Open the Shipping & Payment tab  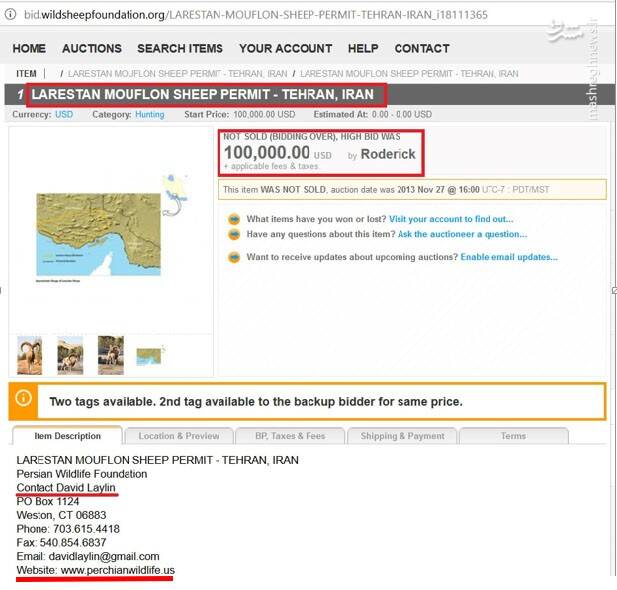point(402,436)
